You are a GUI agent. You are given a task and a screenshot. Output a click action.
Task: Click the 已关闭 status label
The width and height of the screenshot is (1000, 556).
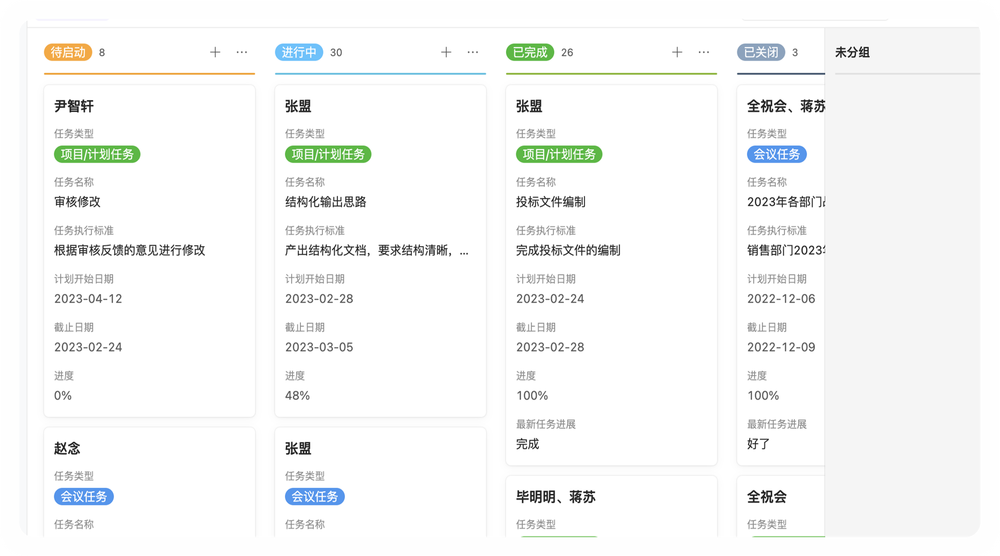tap(760, 52)
